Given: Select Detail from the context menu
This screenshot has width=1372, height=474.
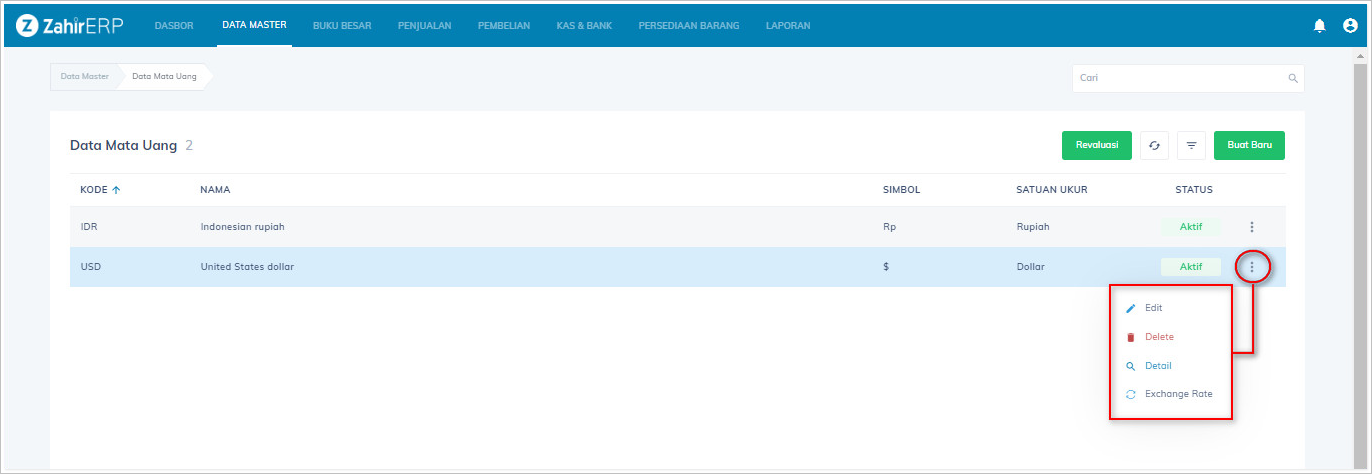Looking at the screenshot, I should 1158,366.
